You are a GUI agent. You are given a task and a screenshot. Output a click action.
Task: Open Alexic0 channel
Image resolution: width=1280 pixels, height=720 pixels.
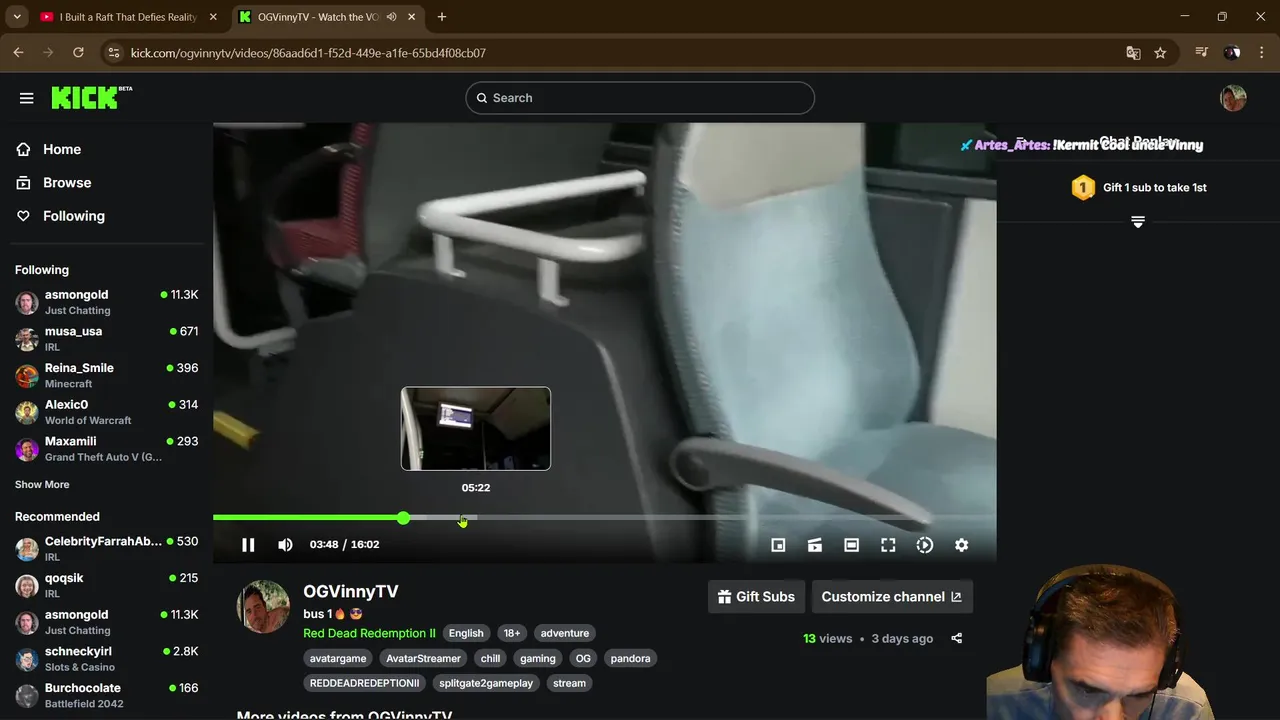tap(106, 412)
